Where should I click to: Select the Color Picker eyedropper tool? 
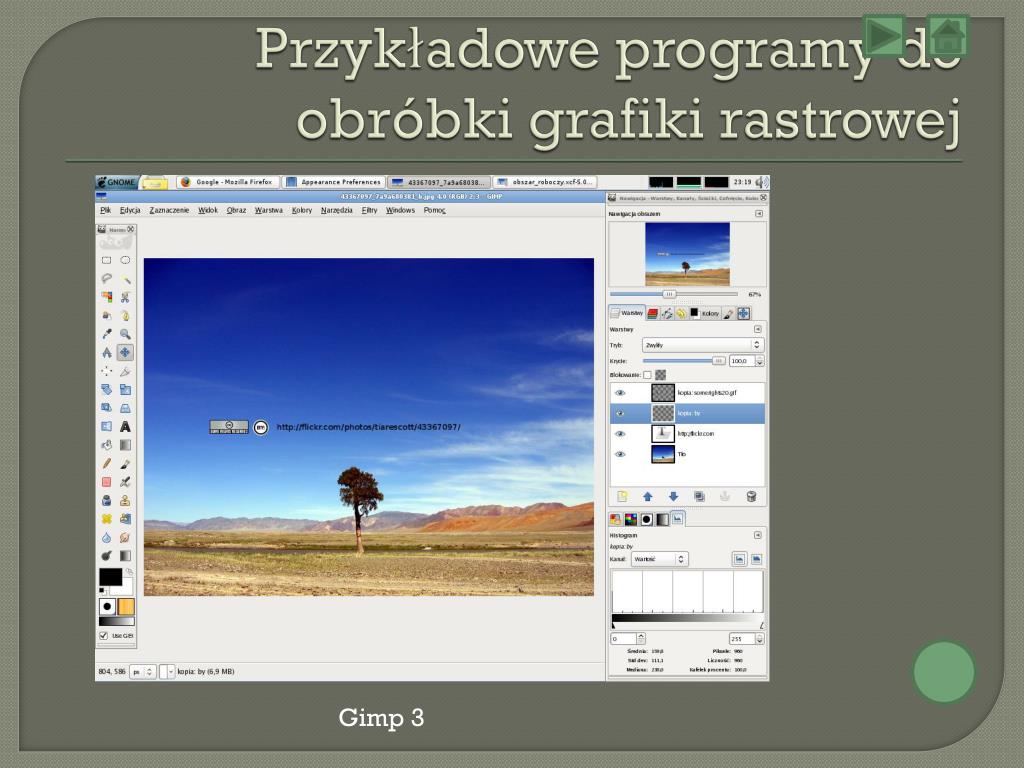(106, 334)
